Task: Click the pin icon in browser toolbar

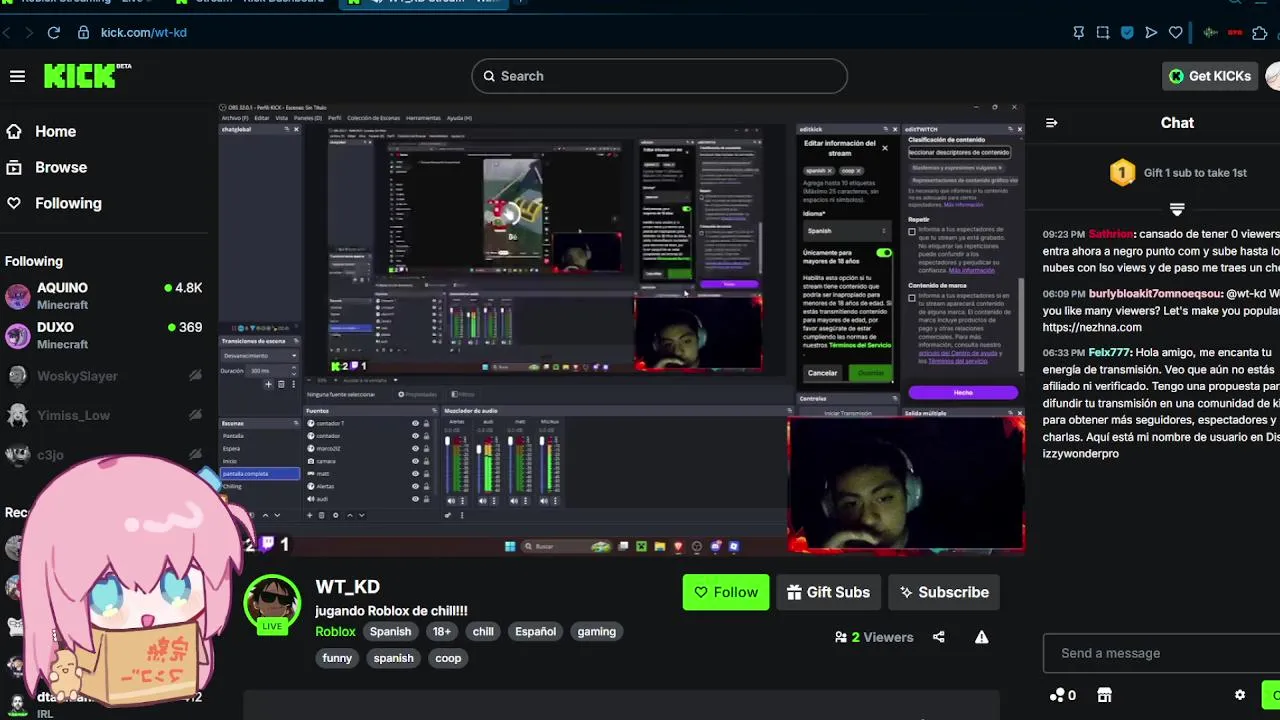Action: [1078, 33]
